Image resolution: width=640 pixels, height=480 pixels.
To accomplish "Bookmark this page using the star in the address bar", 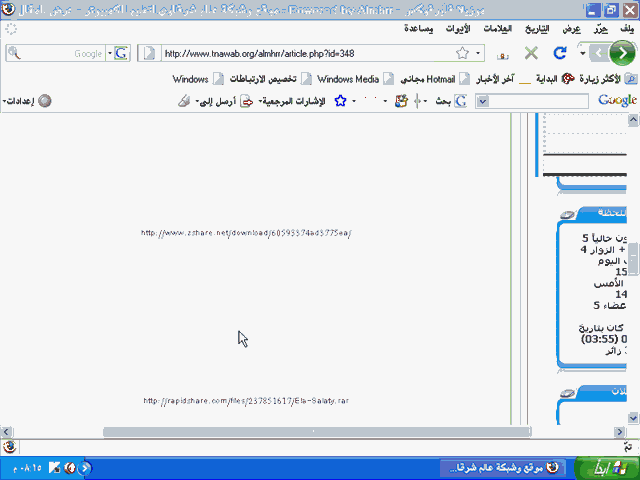I will pyautogui.click(x=462, y=53).
